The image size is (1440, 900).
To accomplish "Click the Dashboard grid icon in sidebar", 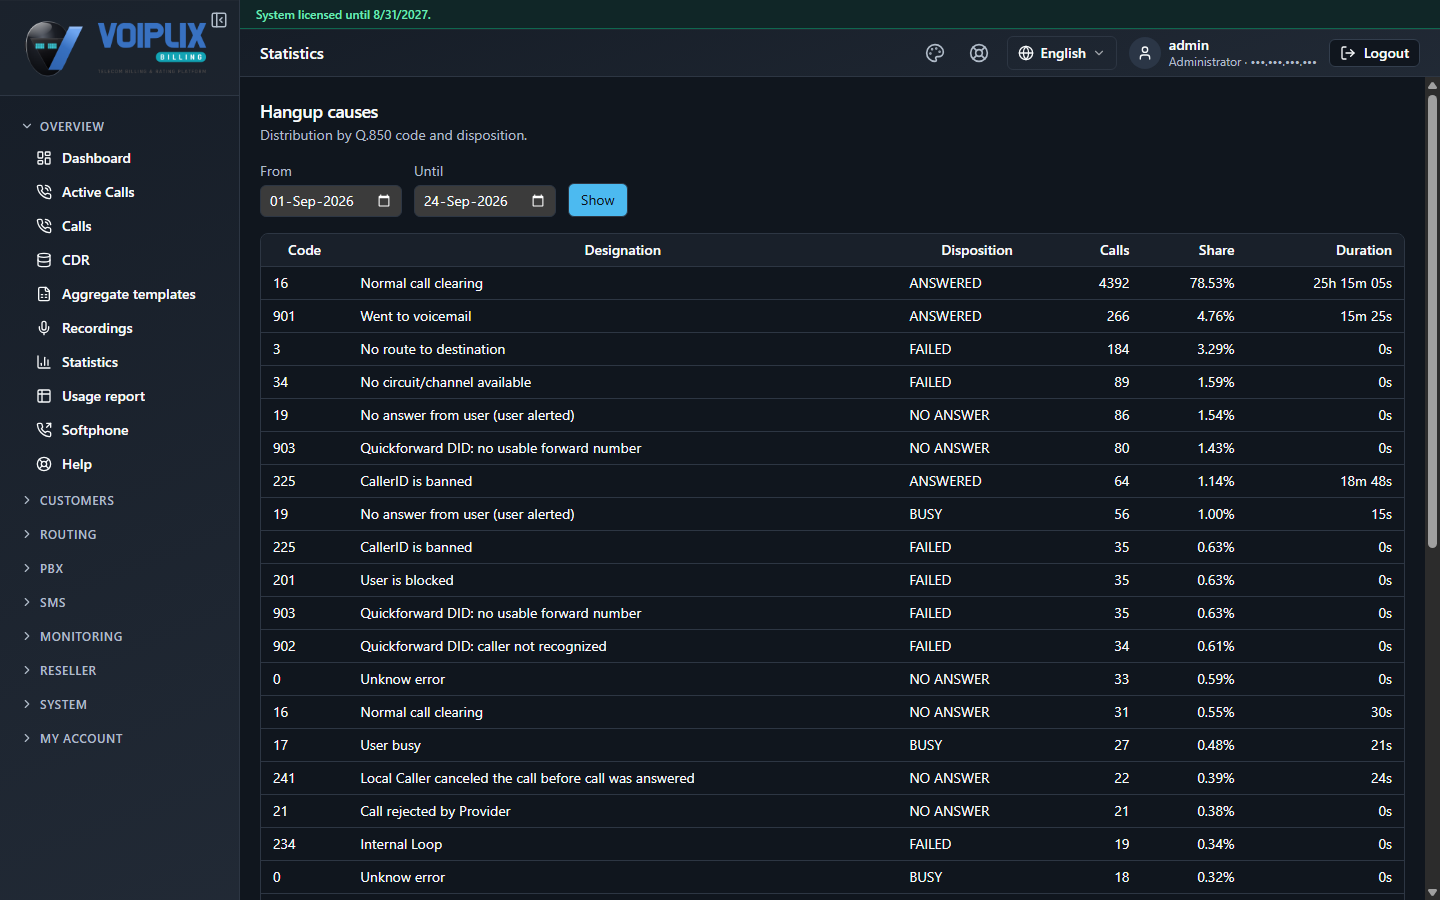I will (x=44, y=158).
